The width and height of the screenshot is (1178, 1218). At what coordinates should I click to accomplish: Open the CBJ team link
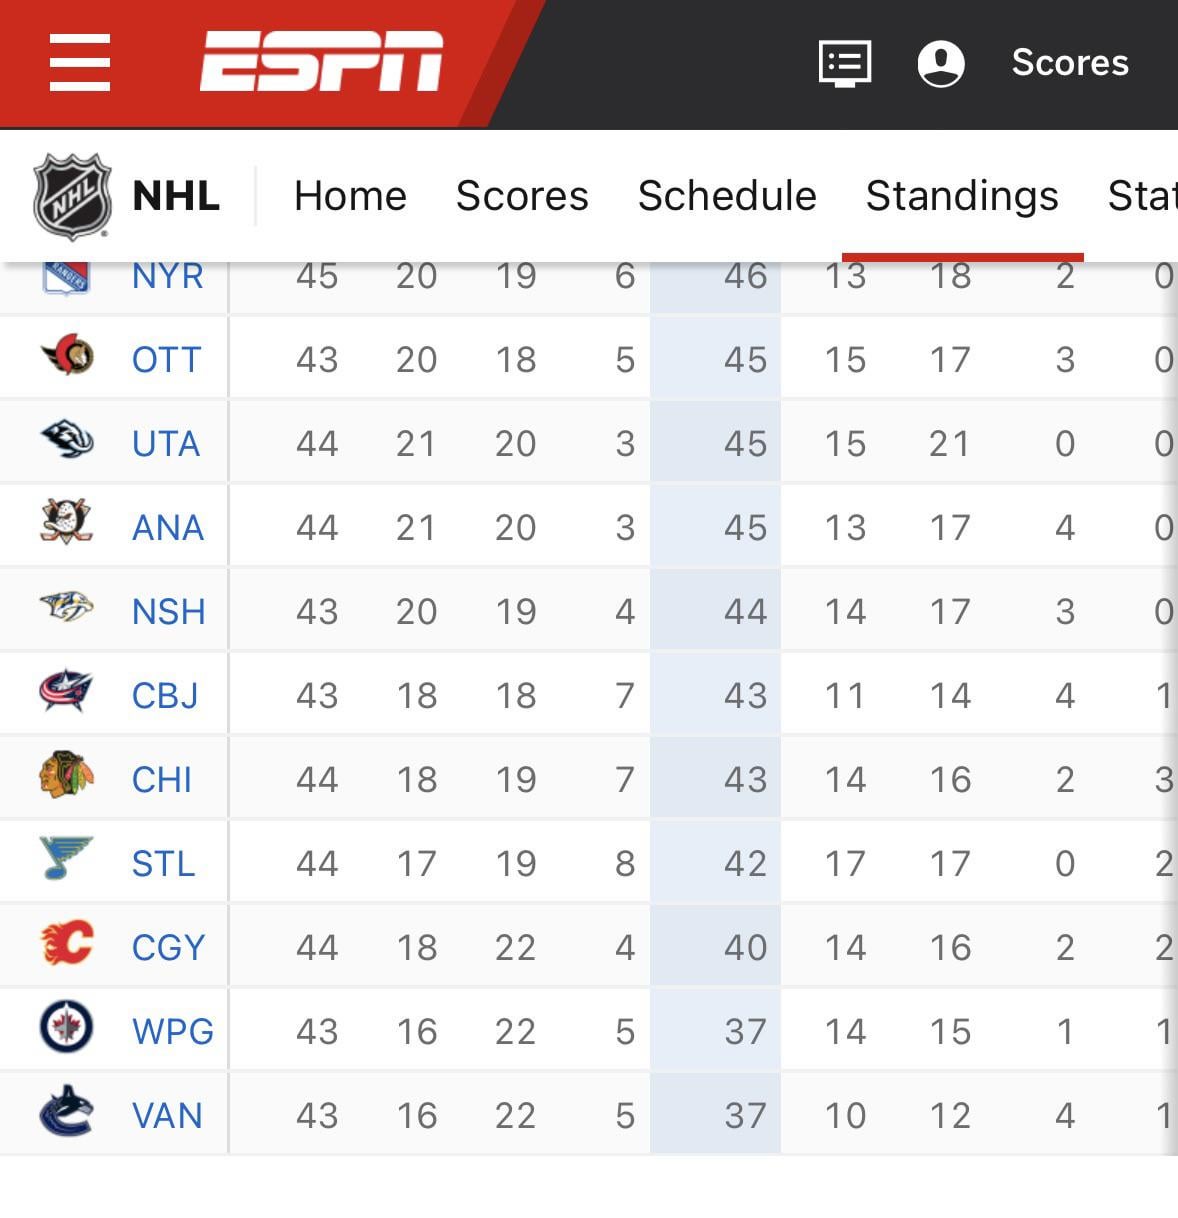(165, 696)
